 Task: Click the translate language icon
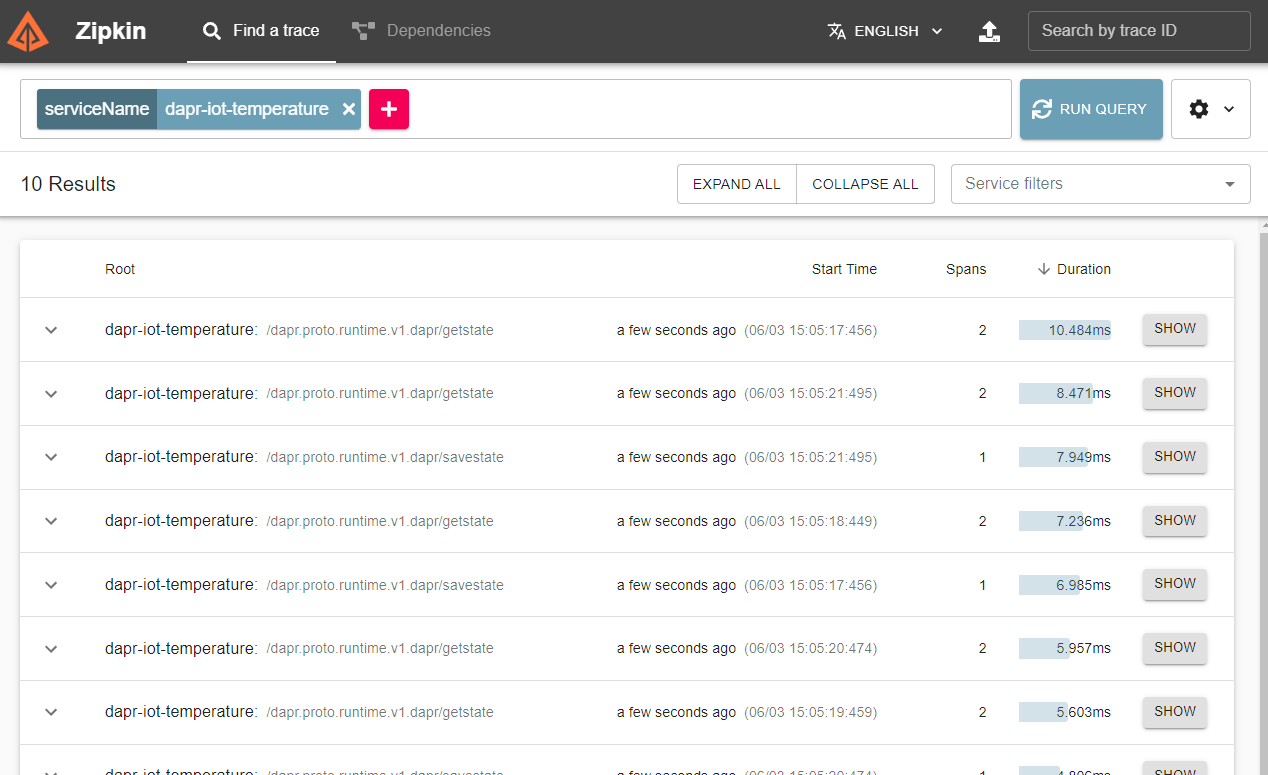pyautogui.click(x=837, y=31)
